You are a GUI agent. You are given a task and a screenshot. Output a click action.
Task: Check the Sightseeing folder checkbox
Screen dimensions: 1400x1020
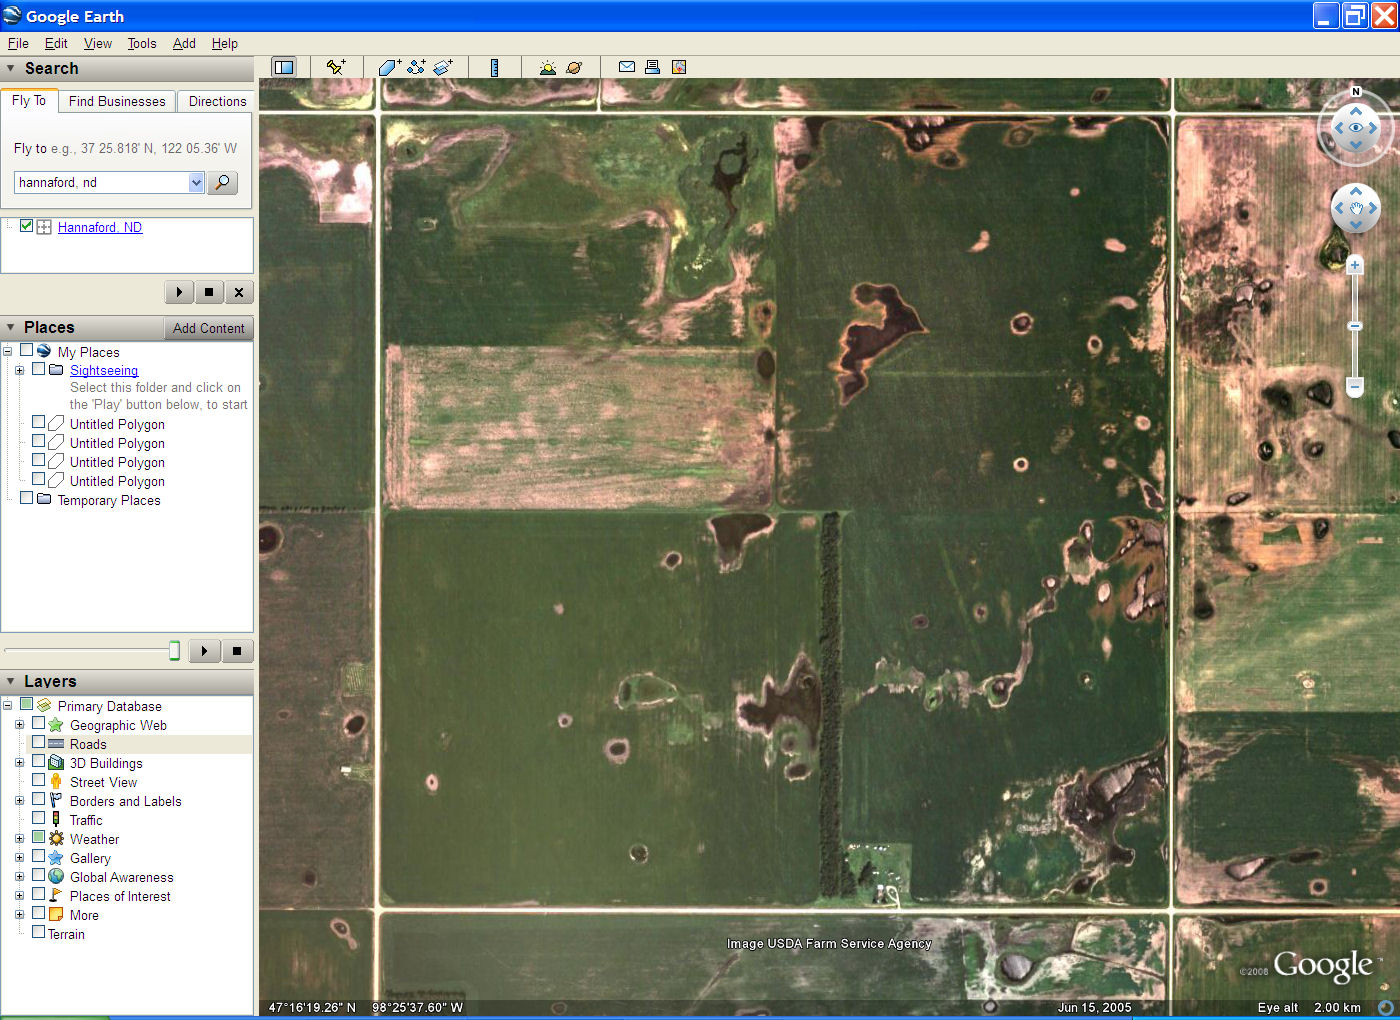[38, 369]
